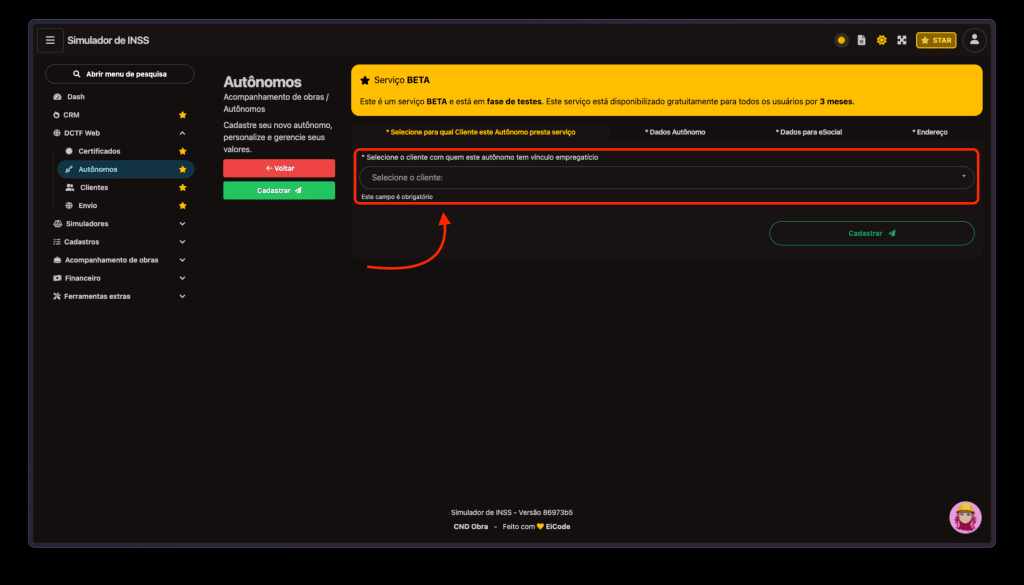The image size is (1024, 585).
Task: Expand the Financeiro section chevron
Action: (182, 278)
